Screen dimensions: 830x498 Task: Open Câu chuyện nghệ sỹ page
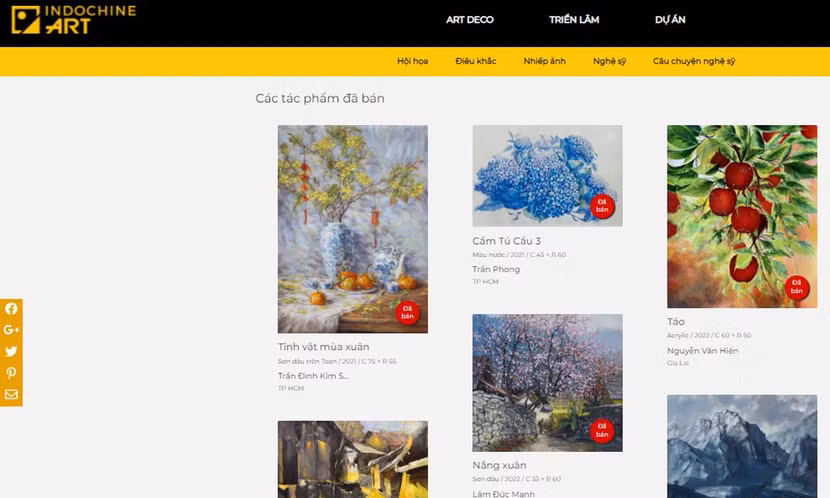pos(694,61)
